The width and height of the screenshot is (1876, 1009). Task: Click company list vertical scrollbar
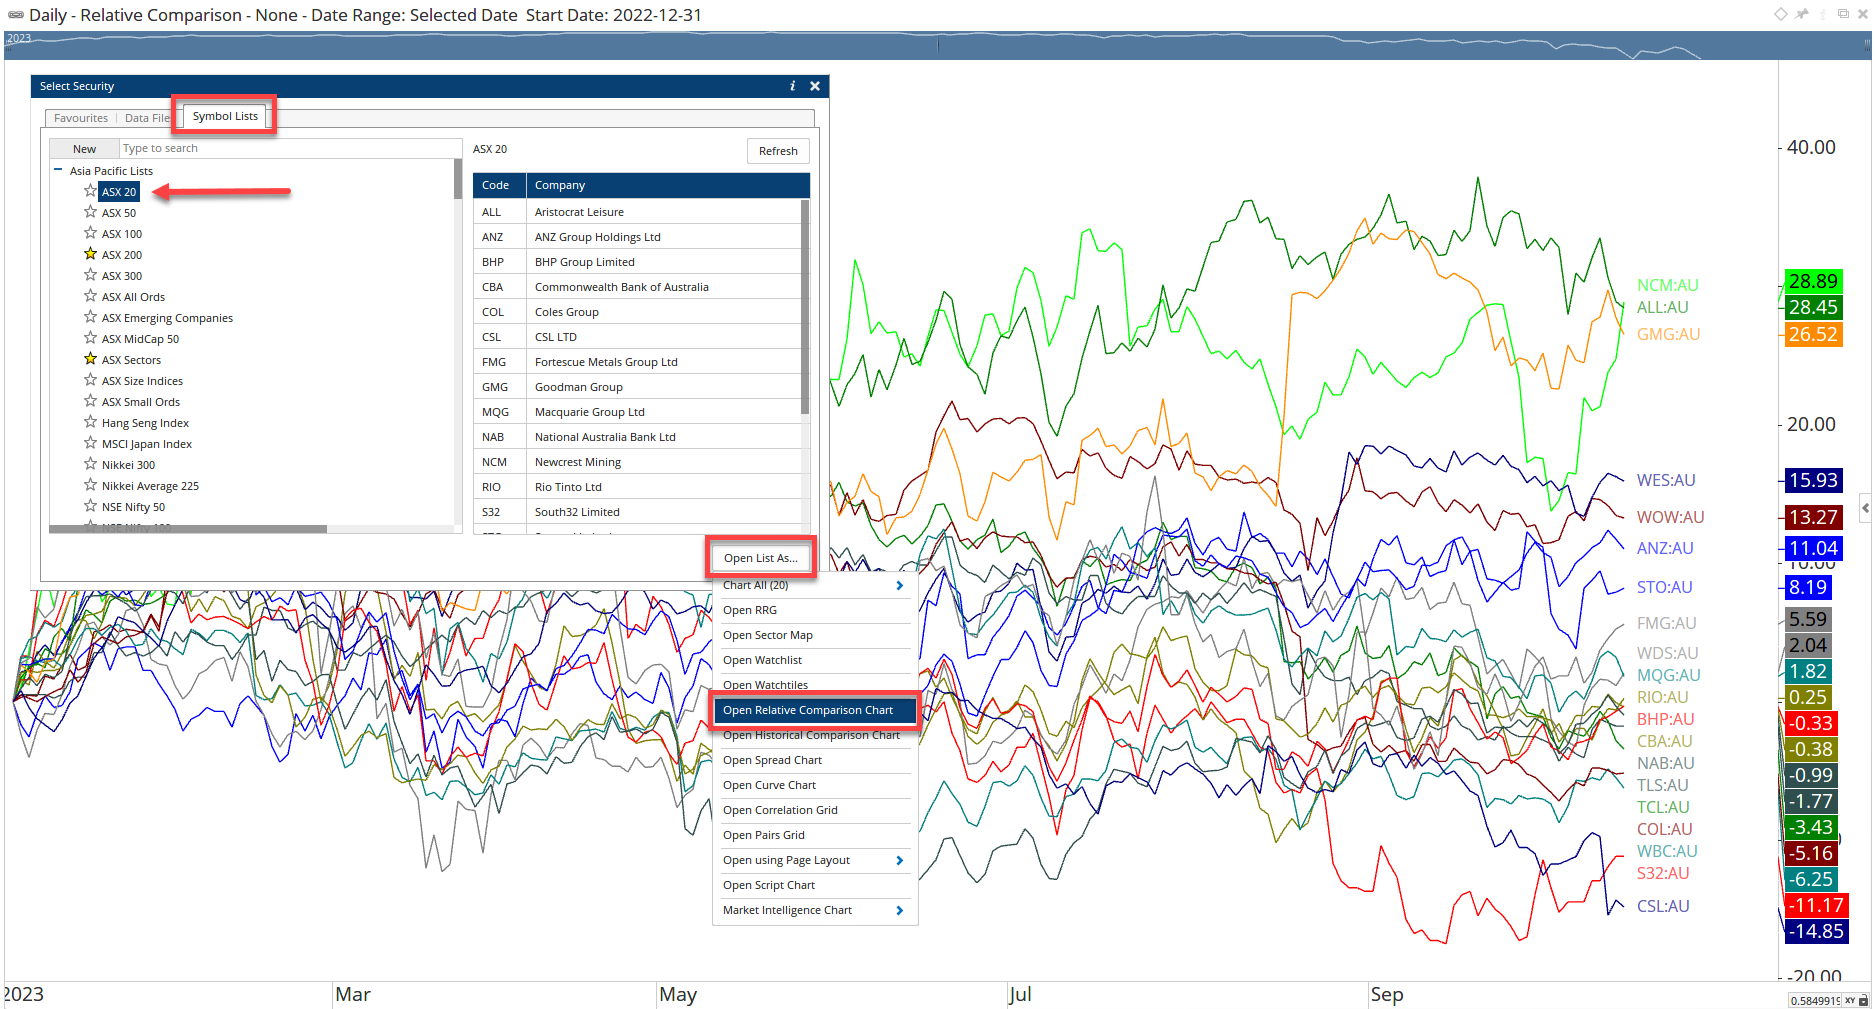805,307
